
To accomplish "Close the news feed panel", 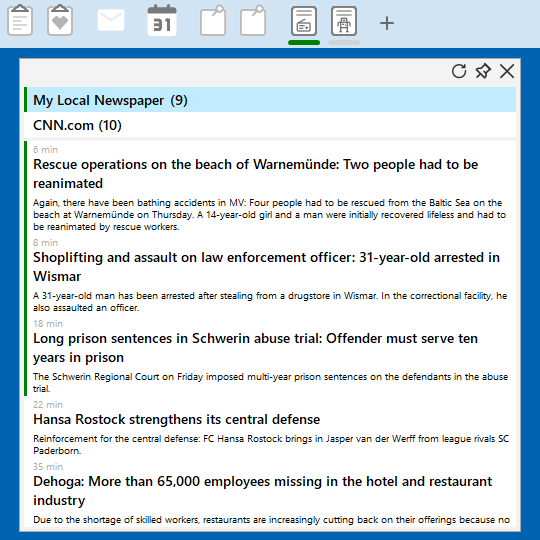I will (507, 71).
